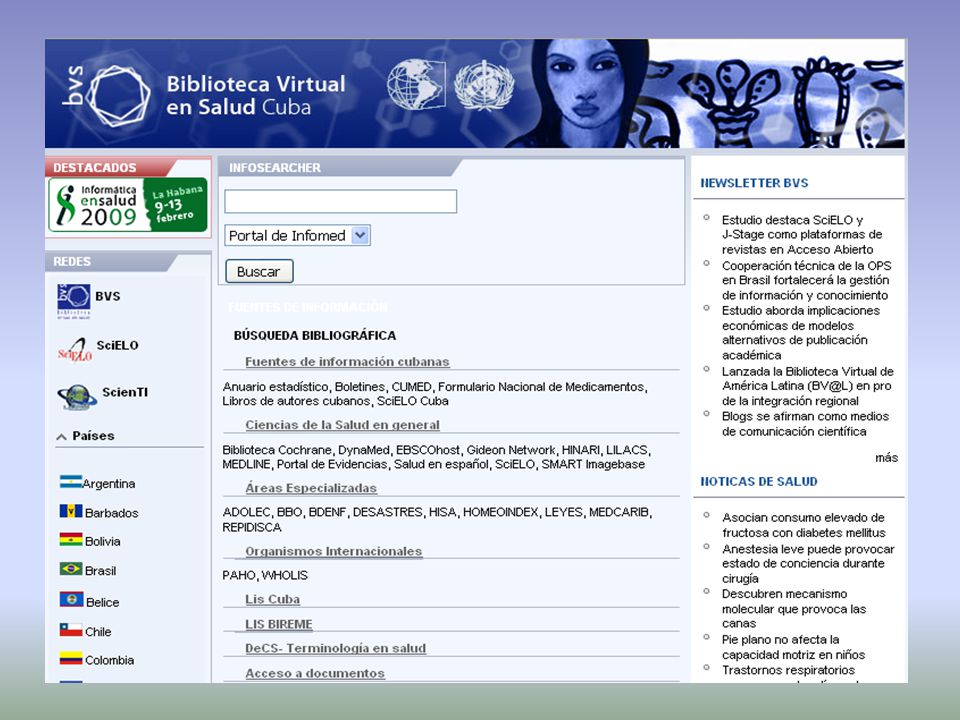Open the LIS BIREME link
The width and height of the screenshot is (960, 720).
click(x=279, y=624)
